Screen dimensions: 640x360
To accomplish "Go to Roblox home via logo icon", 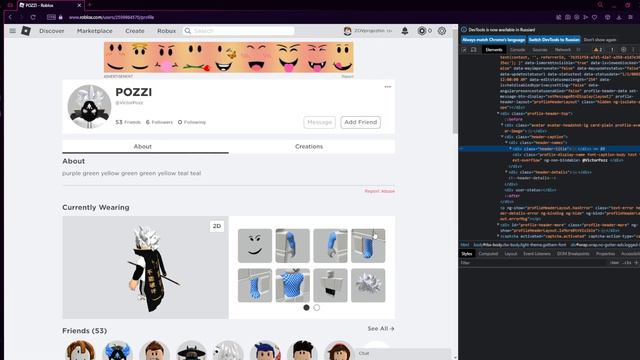I will click(x=26, y=31).
